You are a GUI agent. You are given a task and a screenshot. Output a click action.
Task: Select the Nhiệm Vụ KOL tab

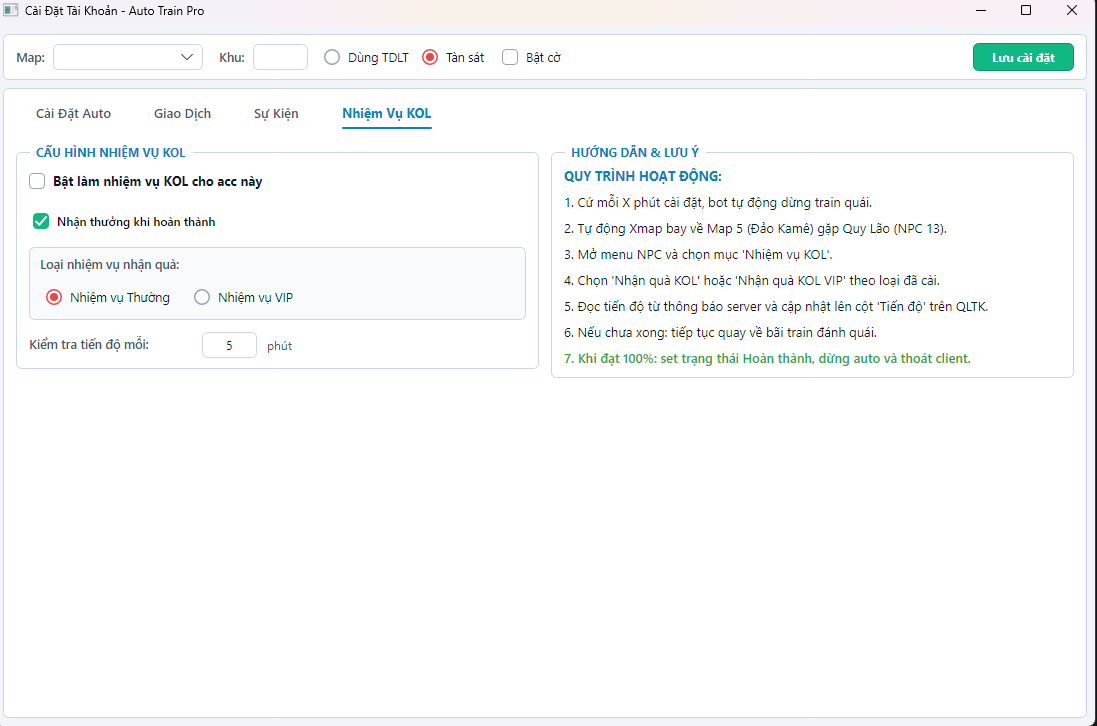(387, 113)
